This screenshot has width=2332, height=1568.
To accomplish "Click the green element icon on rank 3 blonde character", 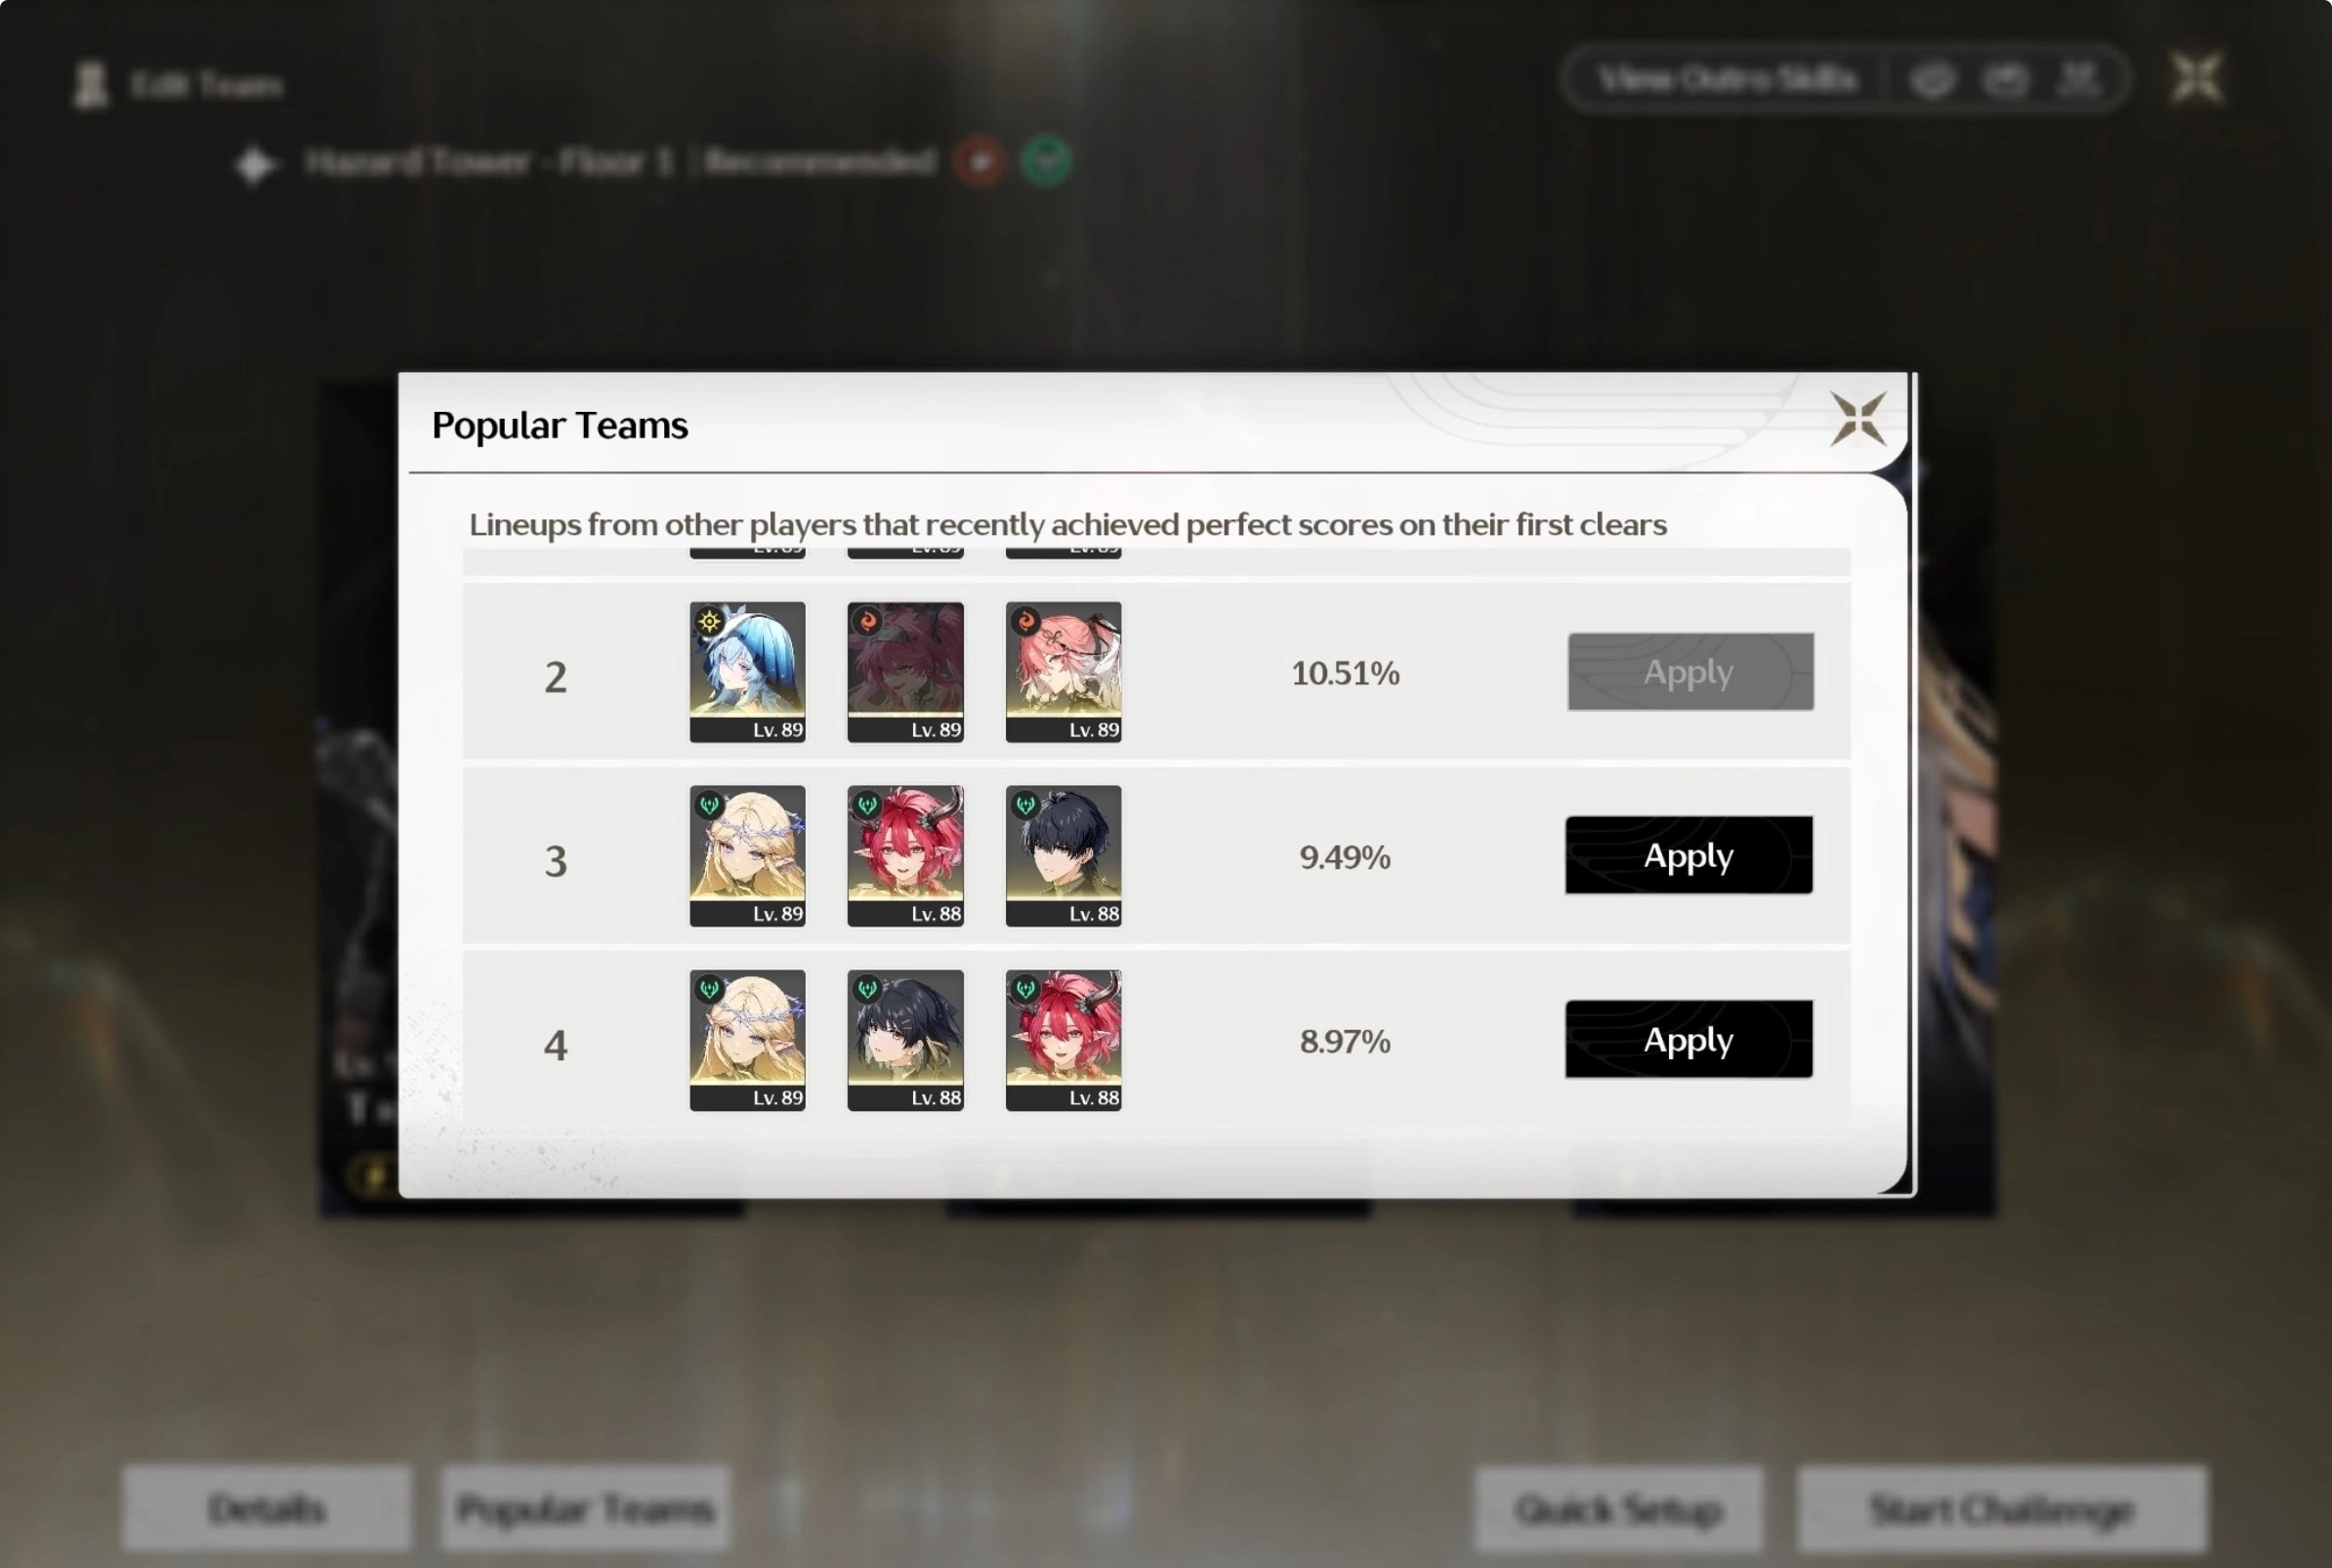I will coord(709,805).
